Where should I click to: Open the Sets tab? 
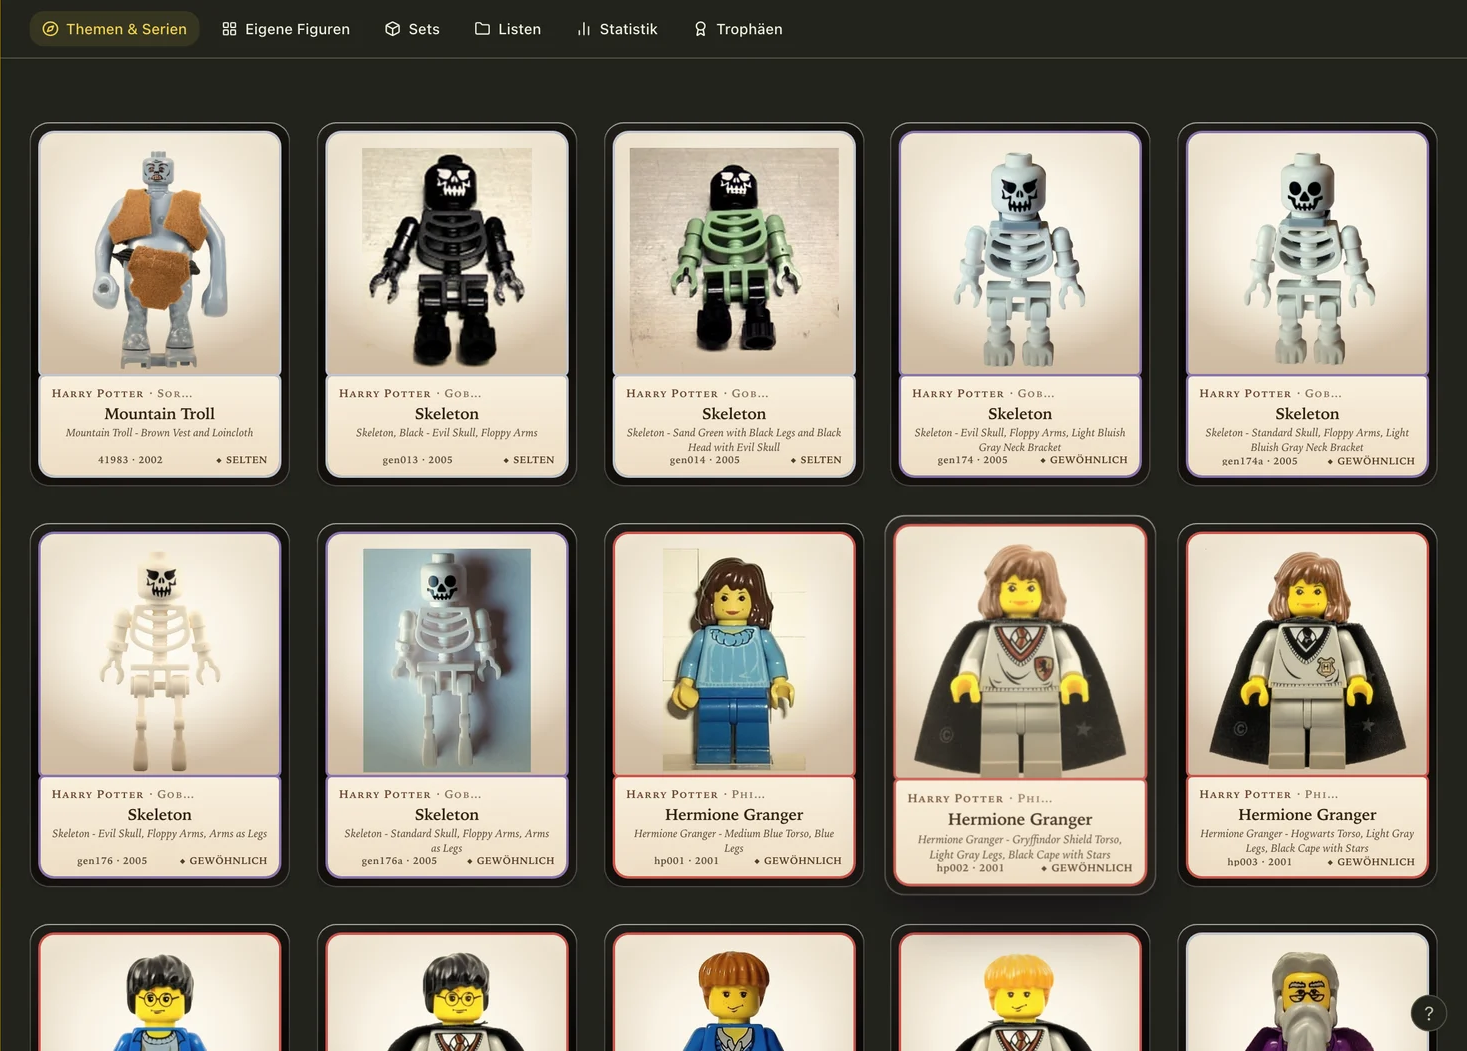click(x=412, y=29)
